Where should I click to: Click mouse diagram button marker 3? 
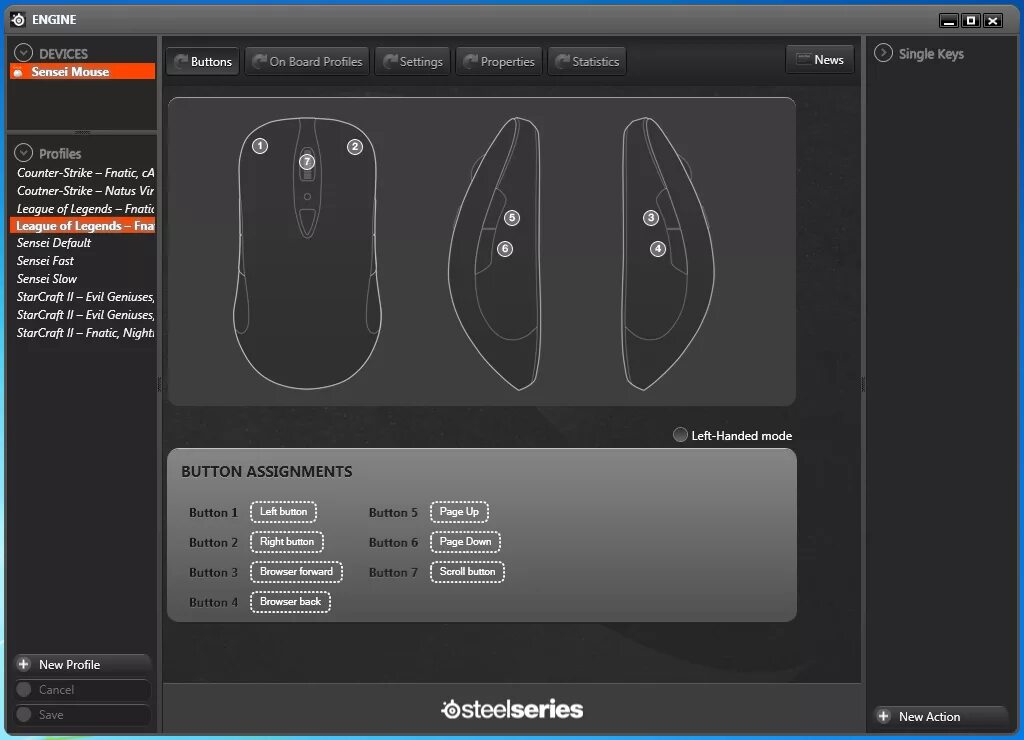(650, 217)
